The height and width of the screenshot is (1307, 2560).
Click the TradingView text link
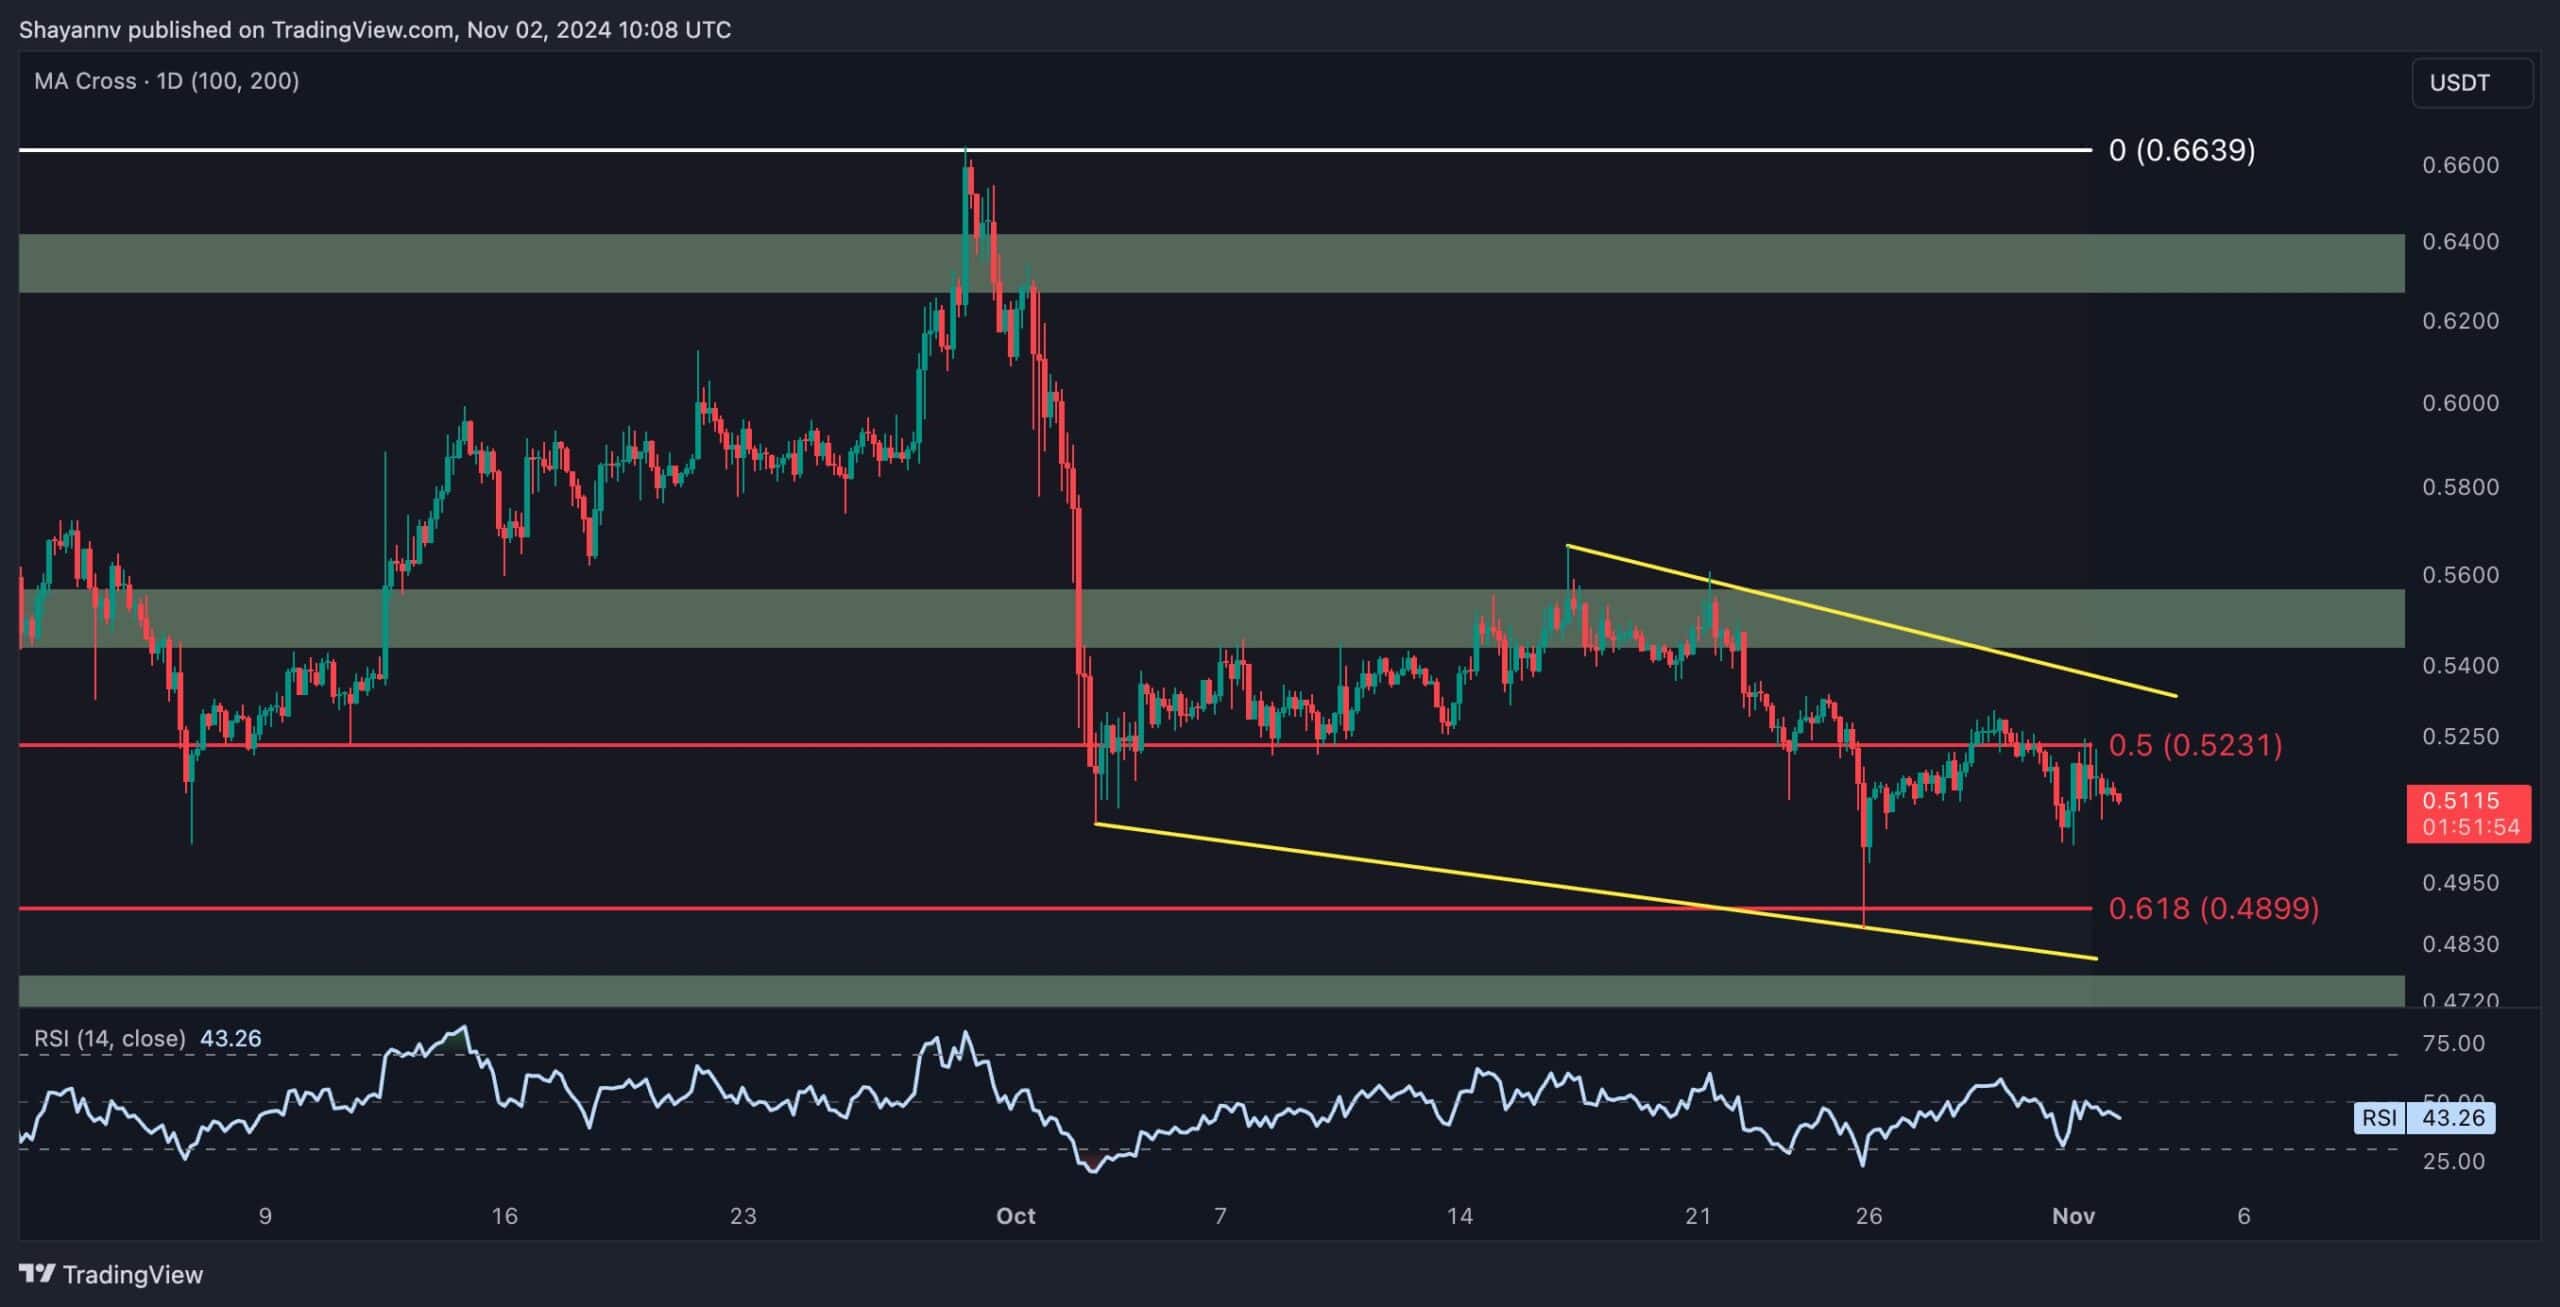[132, 1274]
